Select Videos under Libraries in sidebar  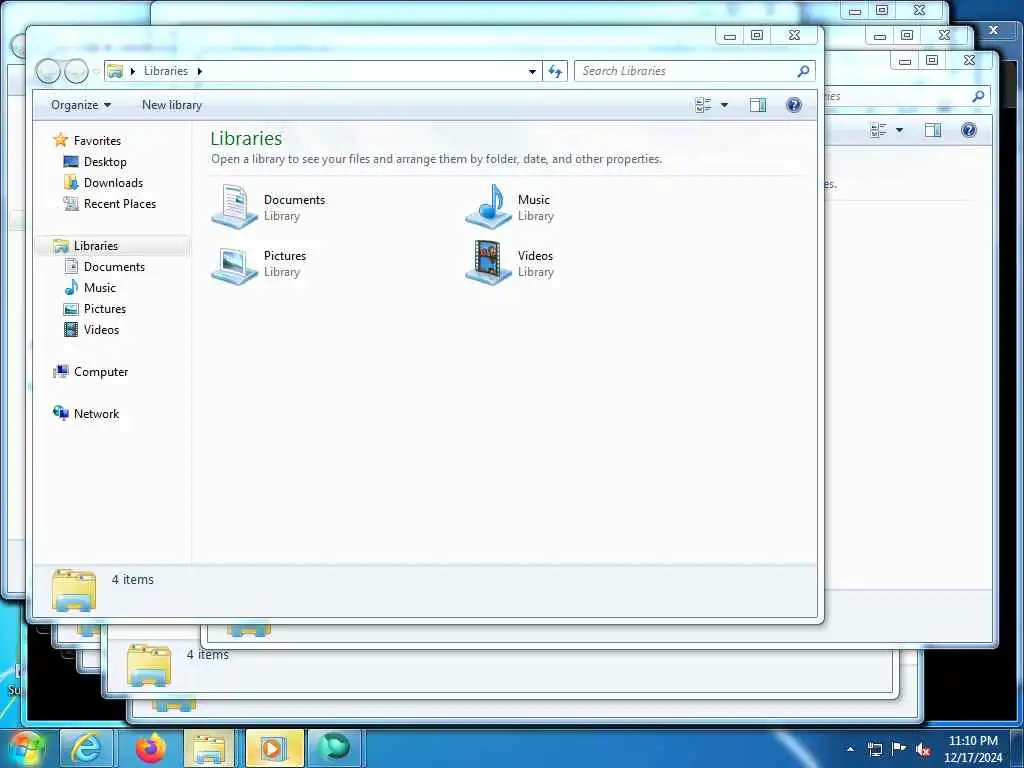101,329
